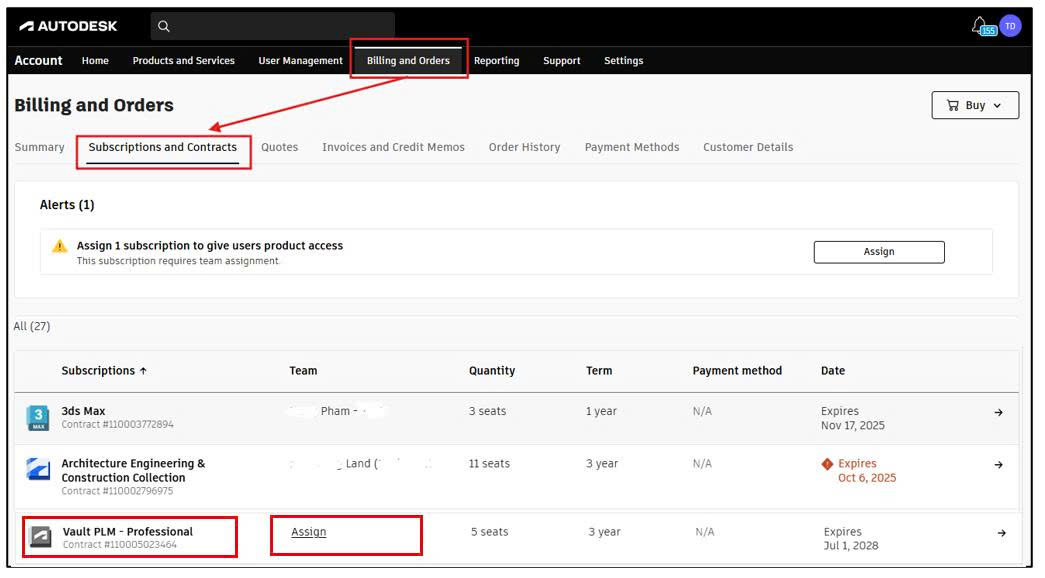Open Customer Details tab

click(x=748, y=147)
